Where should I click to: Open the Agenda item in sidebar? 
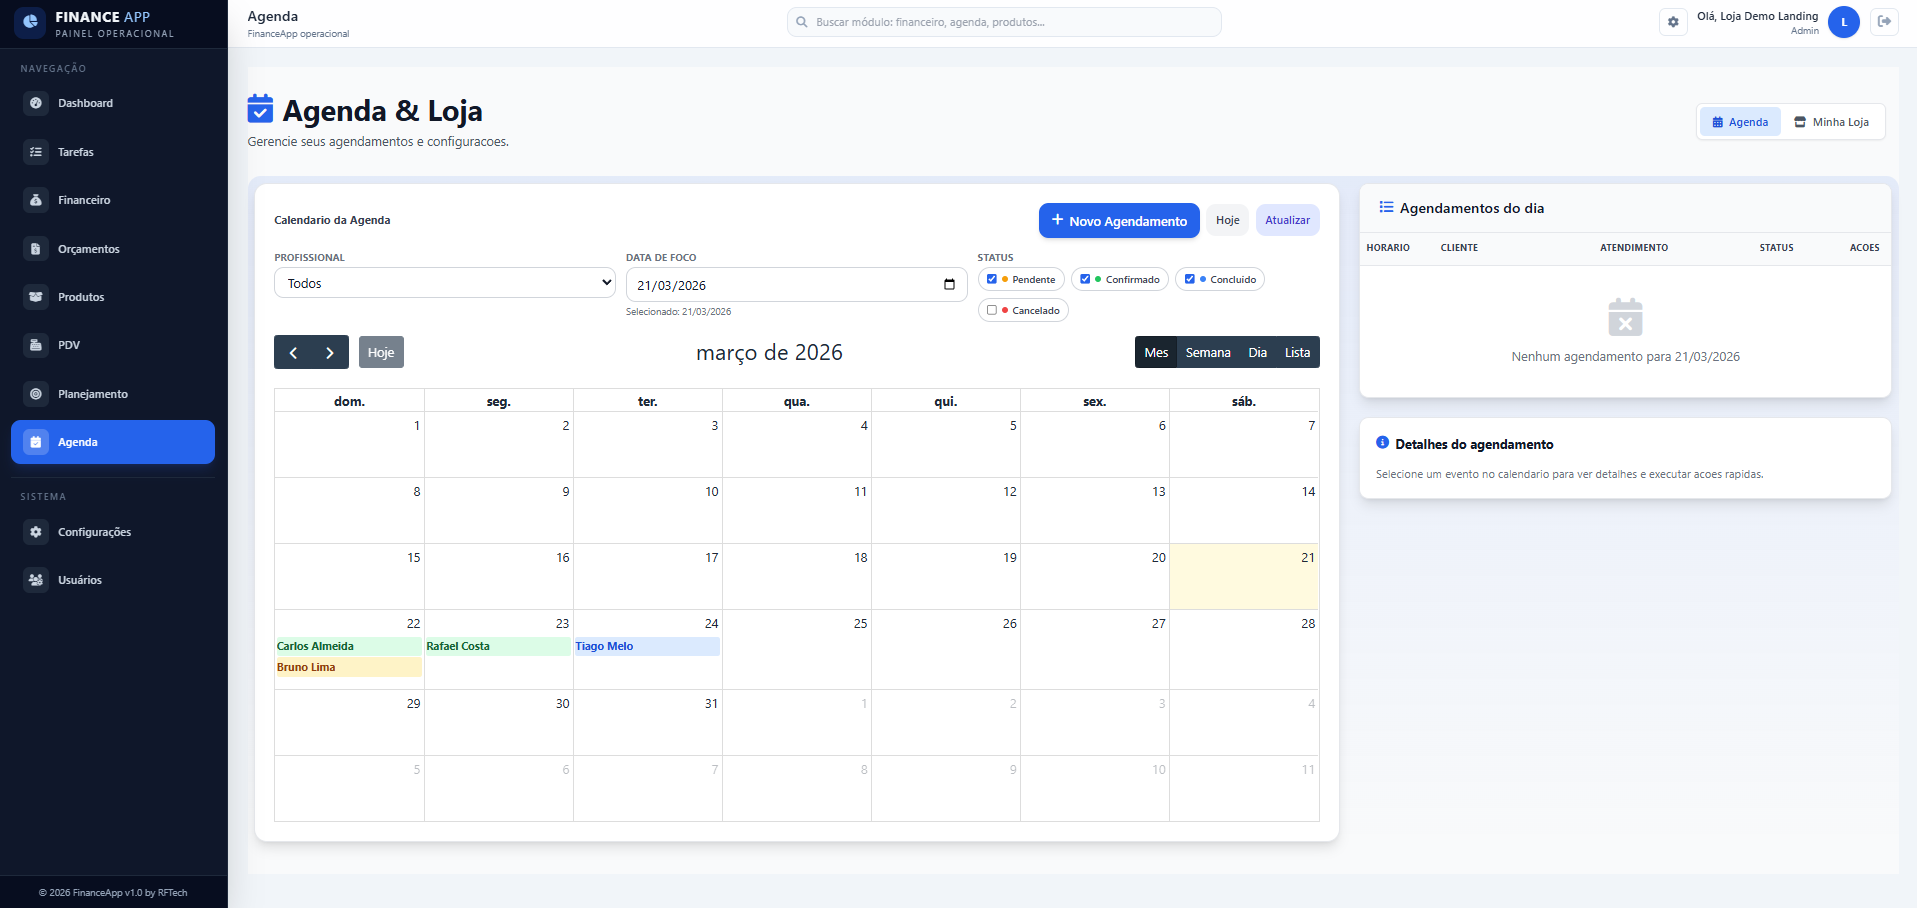(113, 442)
